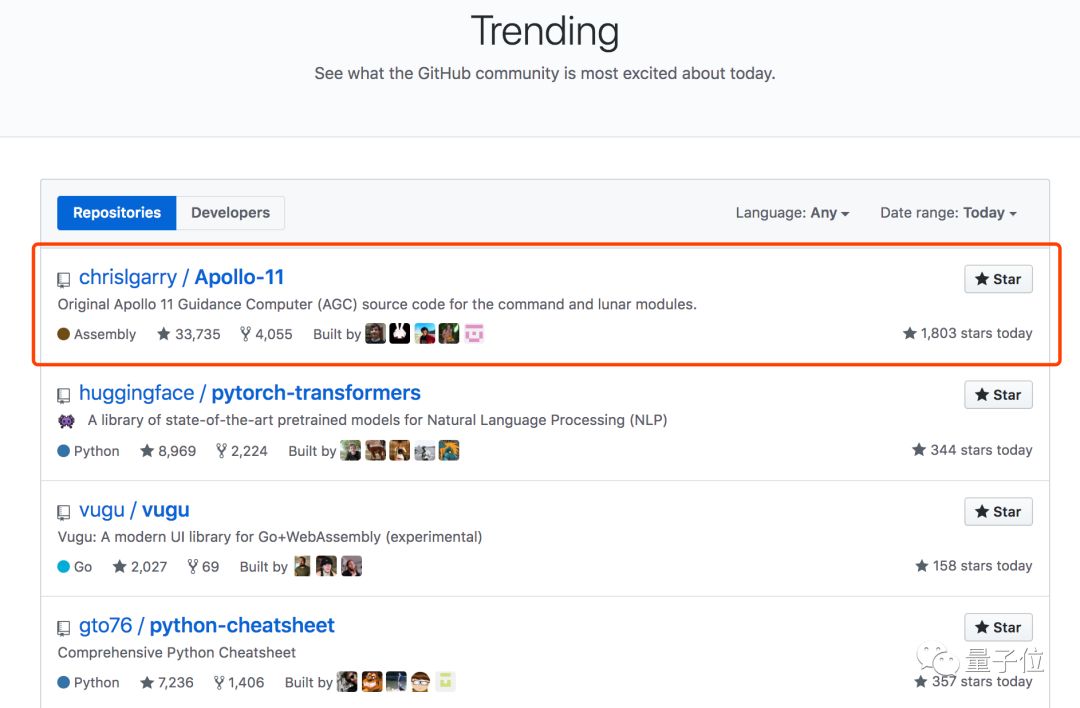Click the python-cheatsheet repository book icon
This screenshot has height=708, width=1080.
click(64, 628)
